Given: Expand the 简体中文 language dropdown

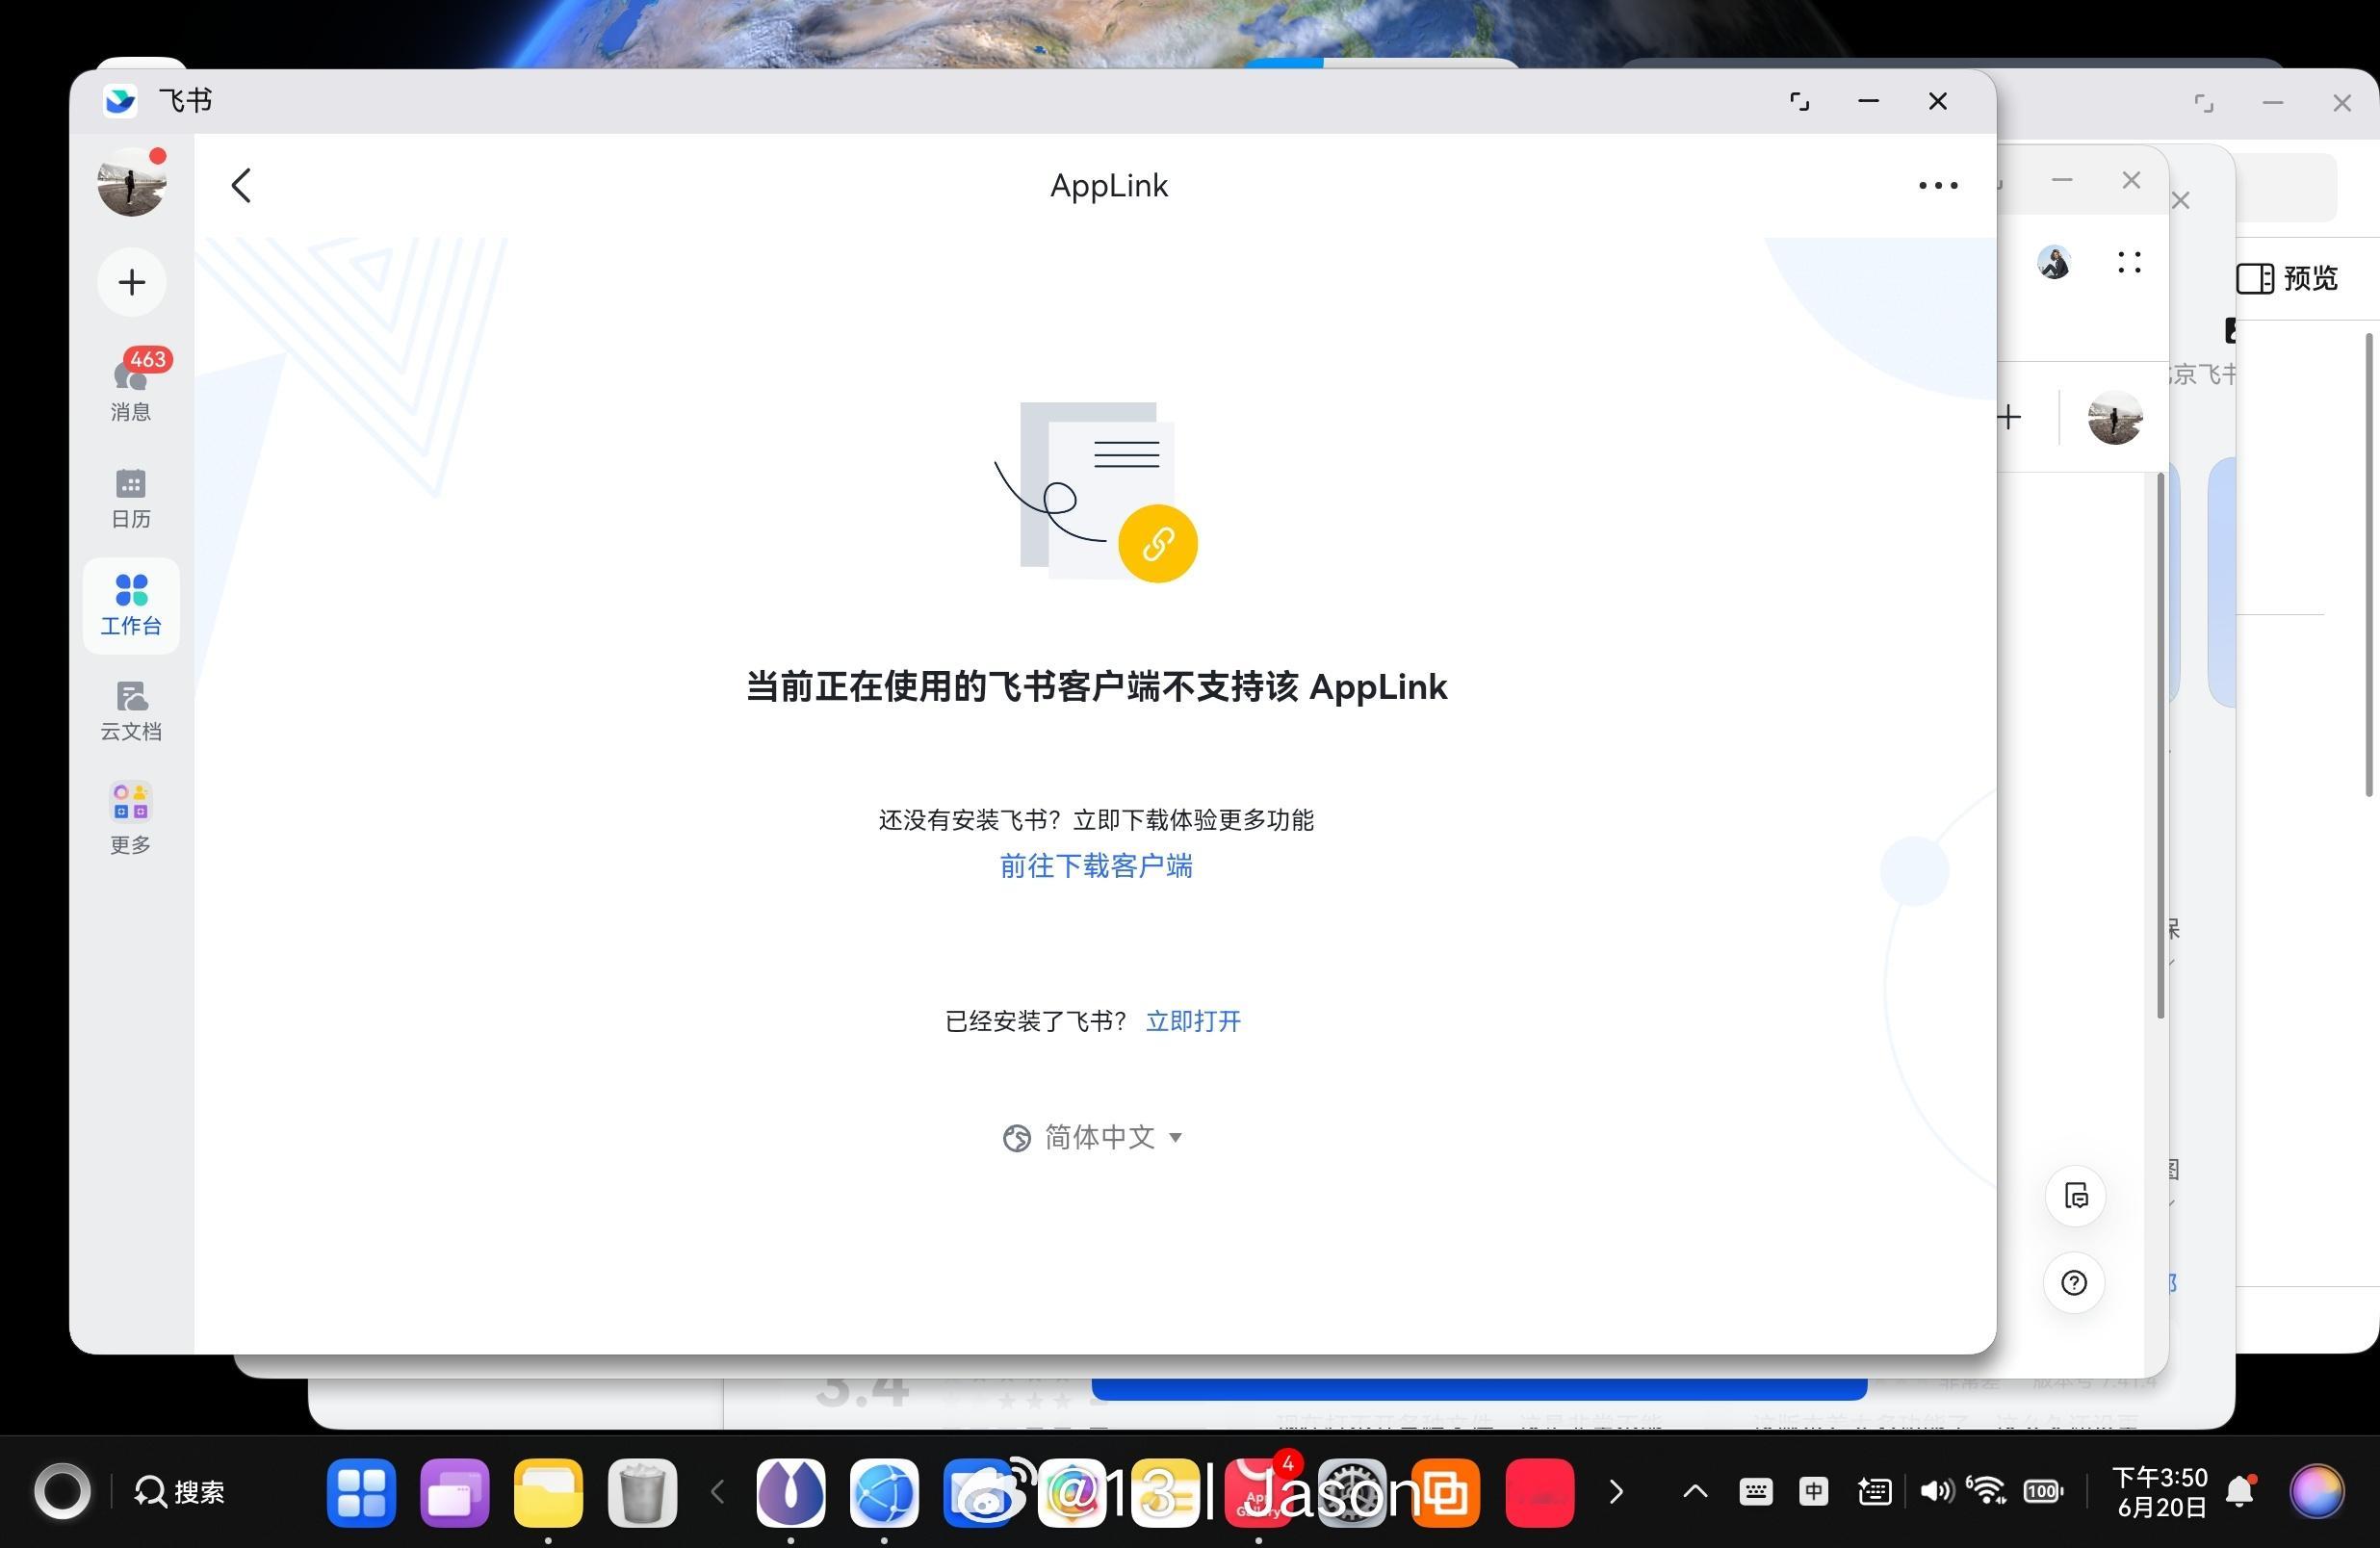Looking at the screenshot, I should pos(1093,1137).
